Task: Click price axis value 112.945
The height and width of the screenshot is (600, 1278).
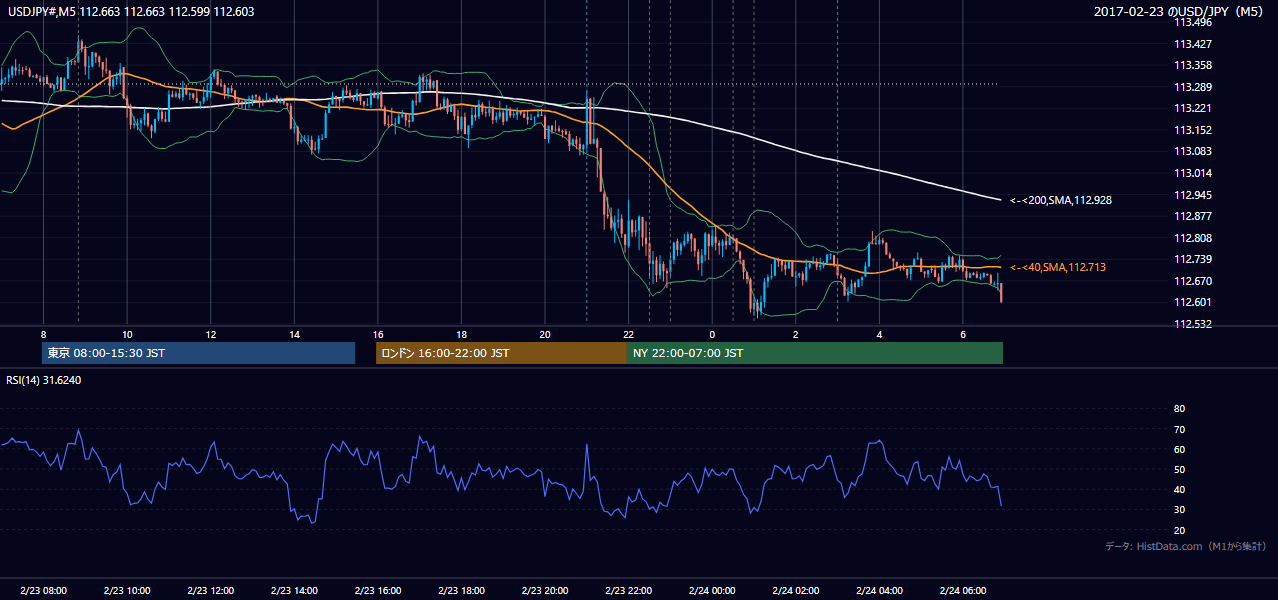Action: [1192, 195]
